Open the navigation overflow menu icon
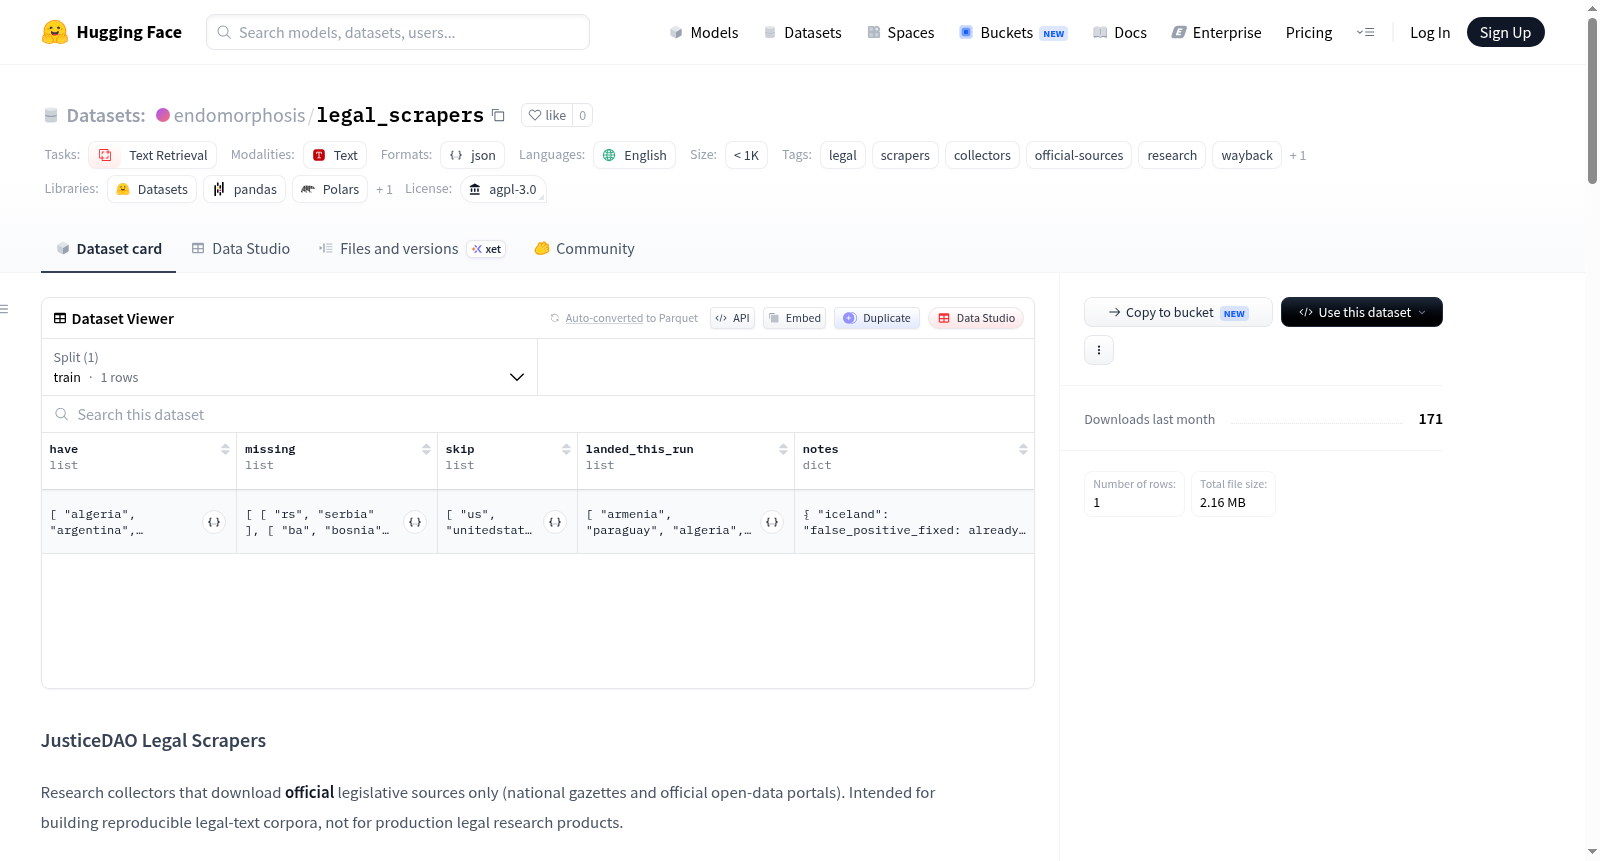Image resolution: width=1600 pixels, height=861 pixels. coord(1365,32)
